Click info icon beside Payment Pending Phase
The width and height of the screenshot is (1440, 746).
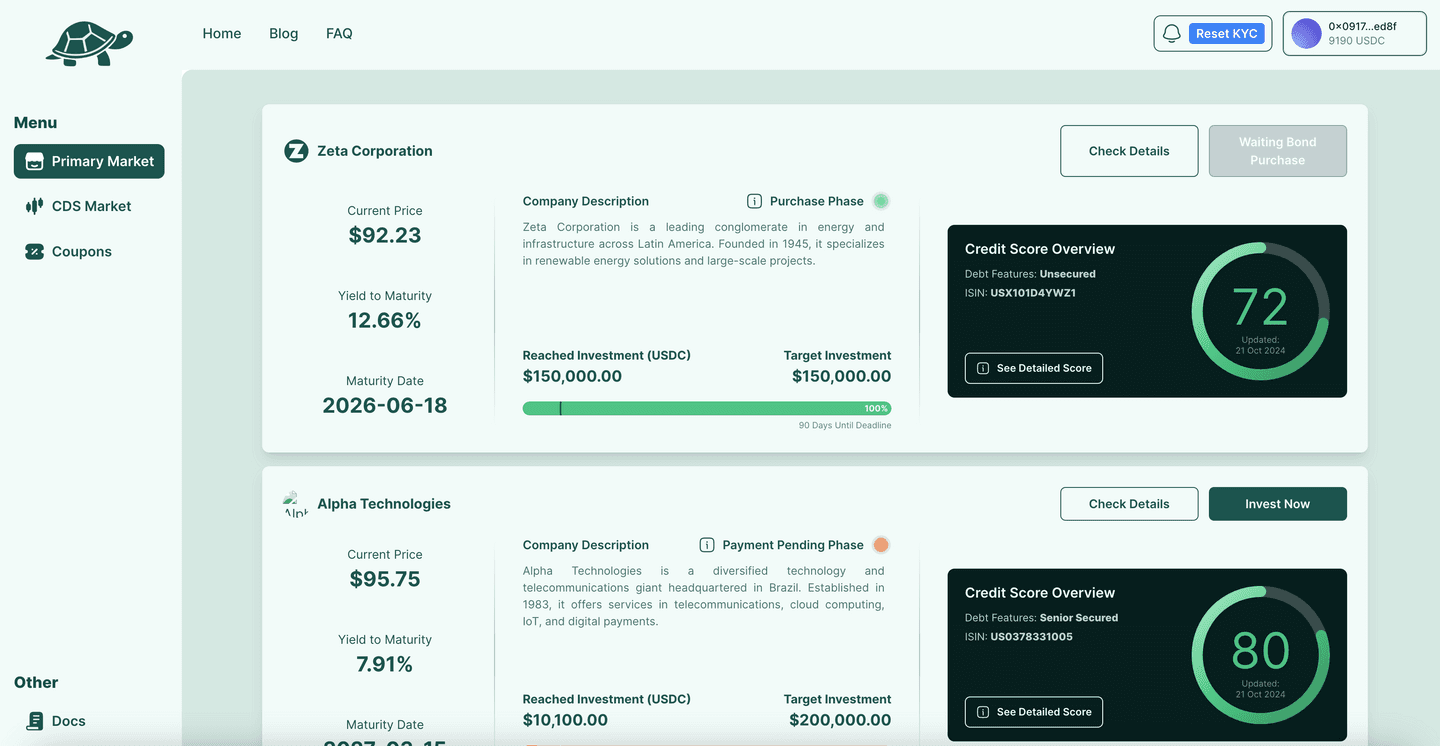pyautogui.click(x=707, y=545)
